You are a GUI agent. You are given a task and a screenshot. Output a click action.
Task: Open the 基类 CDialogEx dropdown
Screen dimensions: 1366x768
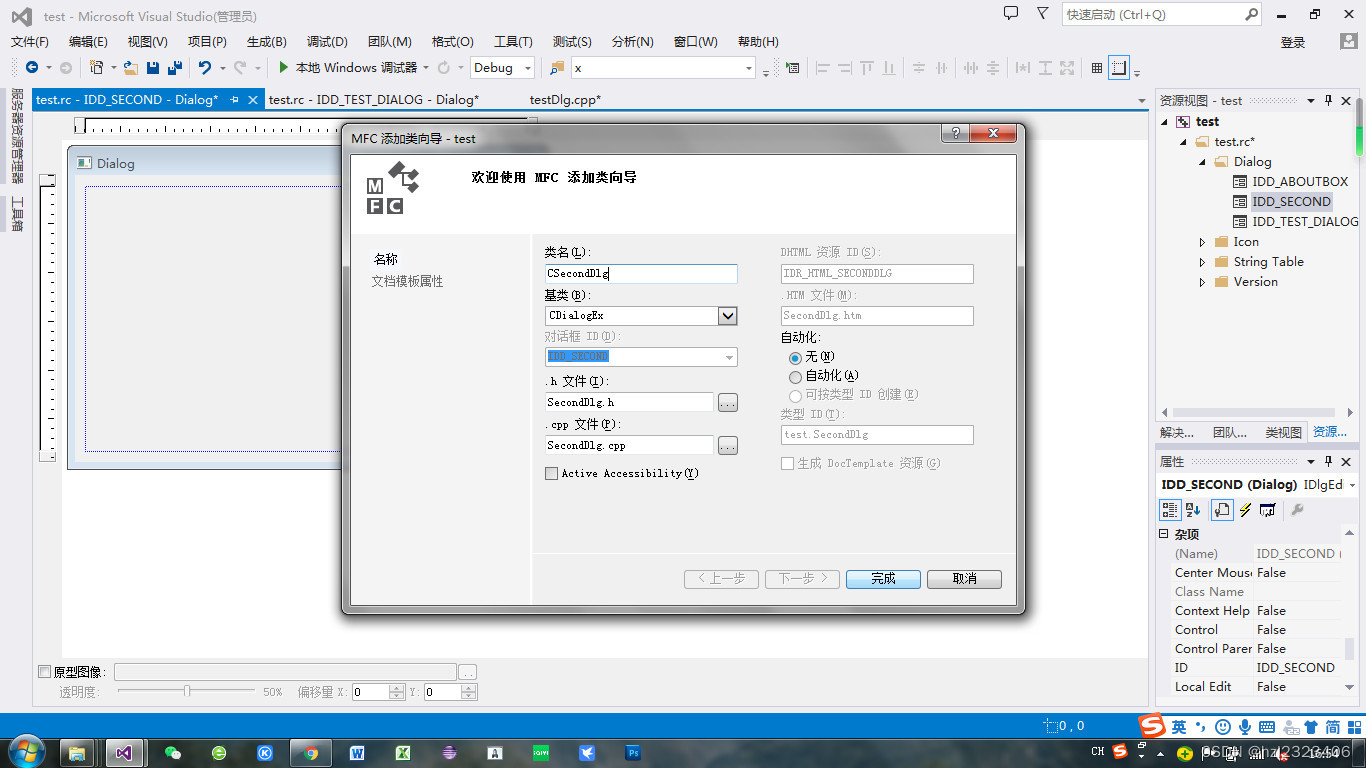[728, 315]
